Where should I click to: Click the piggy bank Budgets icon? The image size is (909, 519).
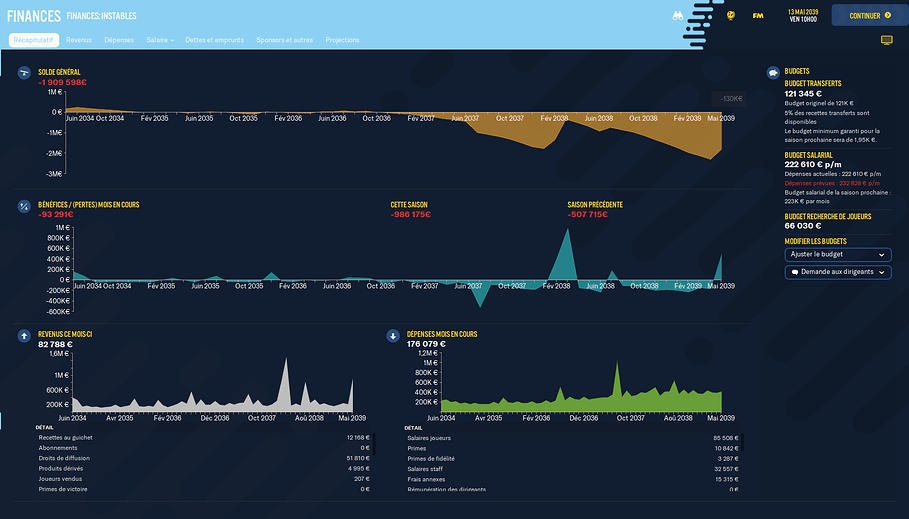point(773,72)
